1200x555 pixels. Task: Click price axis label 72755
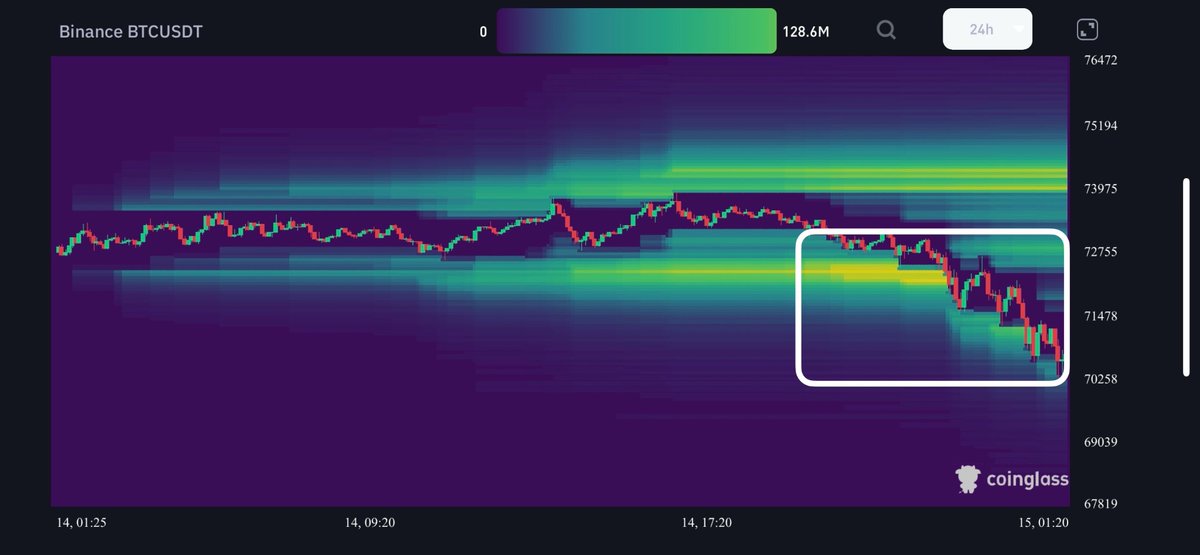[1100, 252]
